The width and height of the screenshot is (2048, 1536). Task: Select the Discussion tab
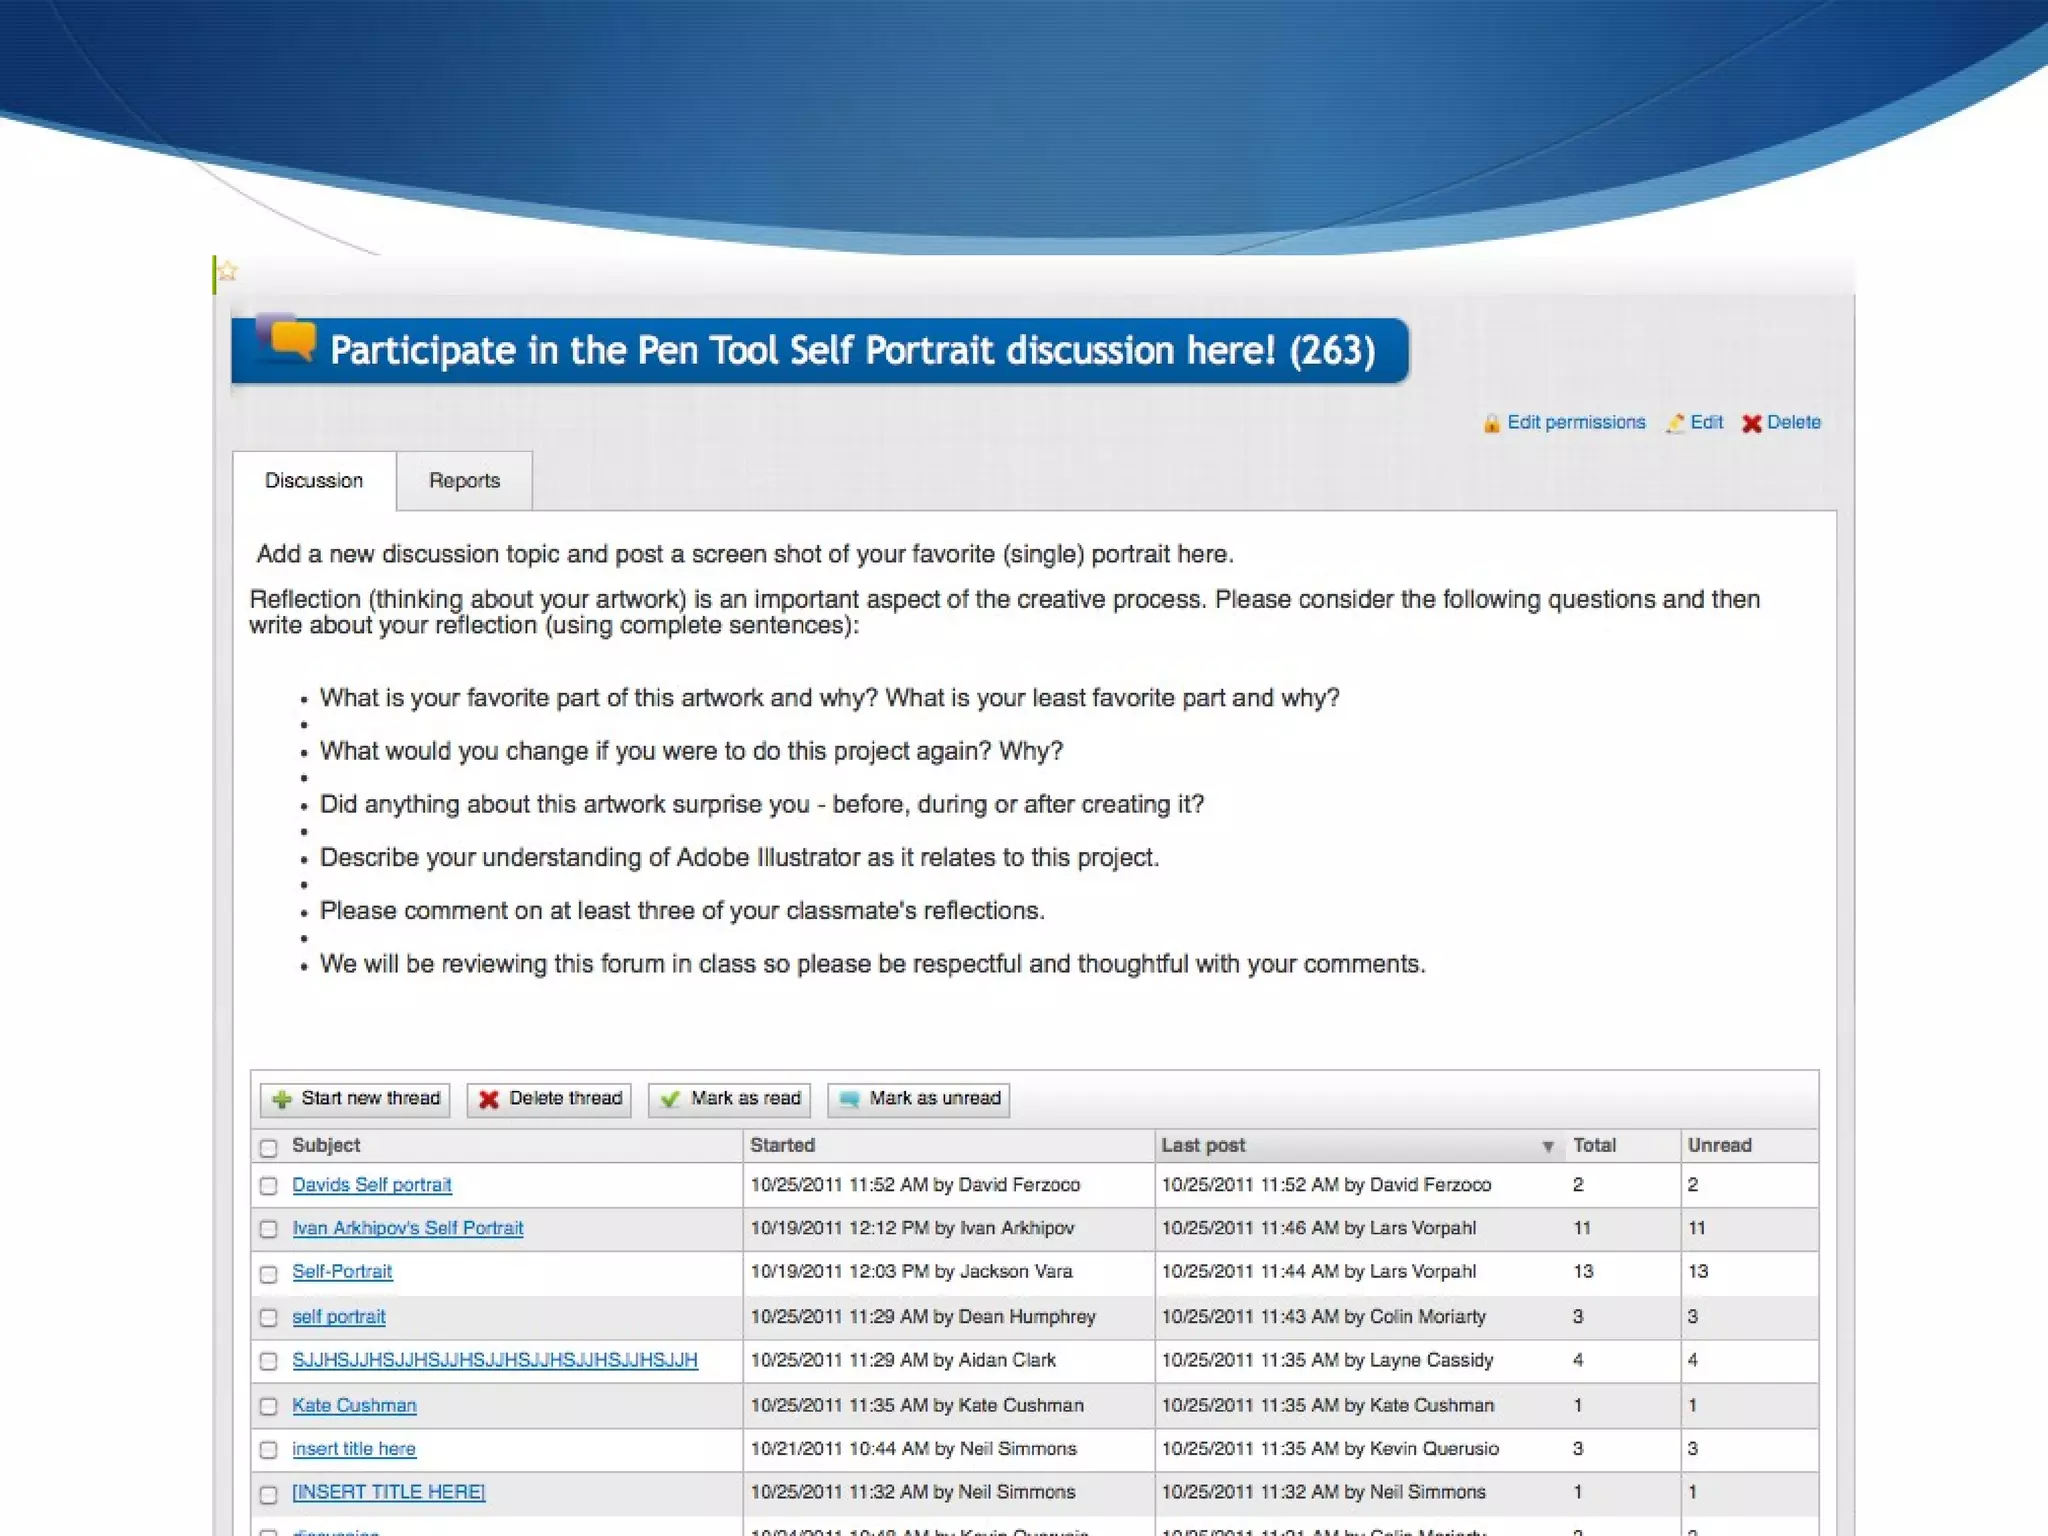click(x=314, y=481)
